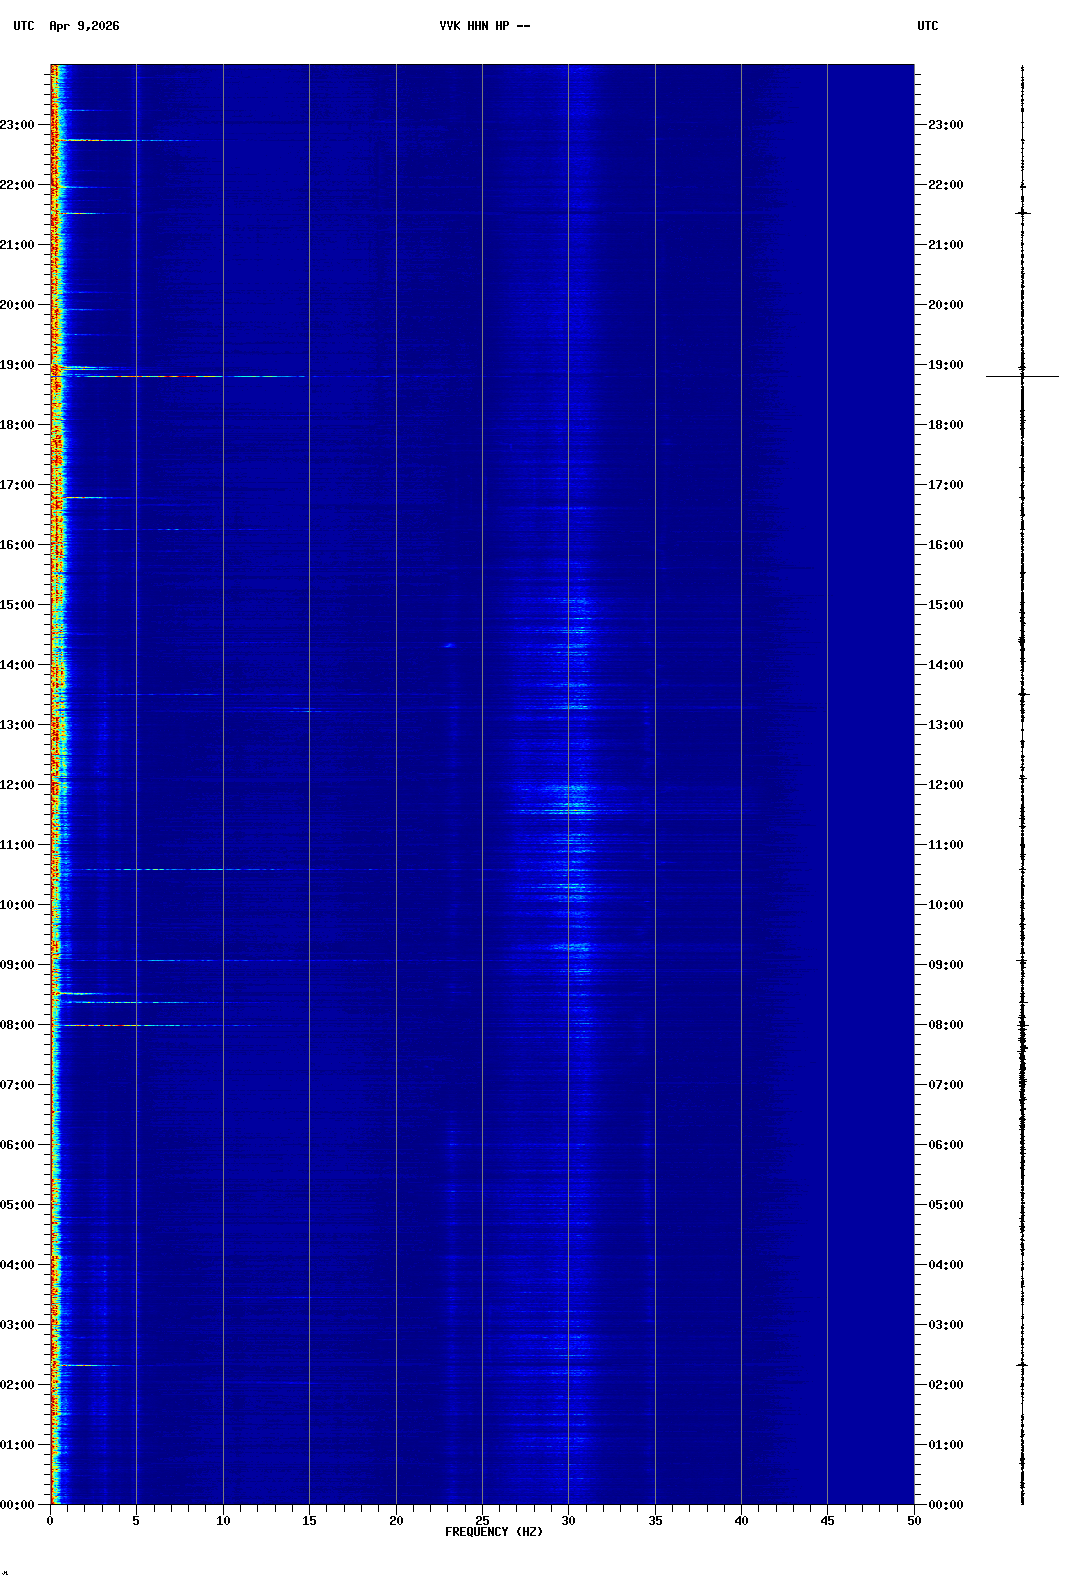The width and height of the screenshot is (1066, 1584).
Task: Click the 5 Hz frequency tick label
Action: click(136, 1521)
